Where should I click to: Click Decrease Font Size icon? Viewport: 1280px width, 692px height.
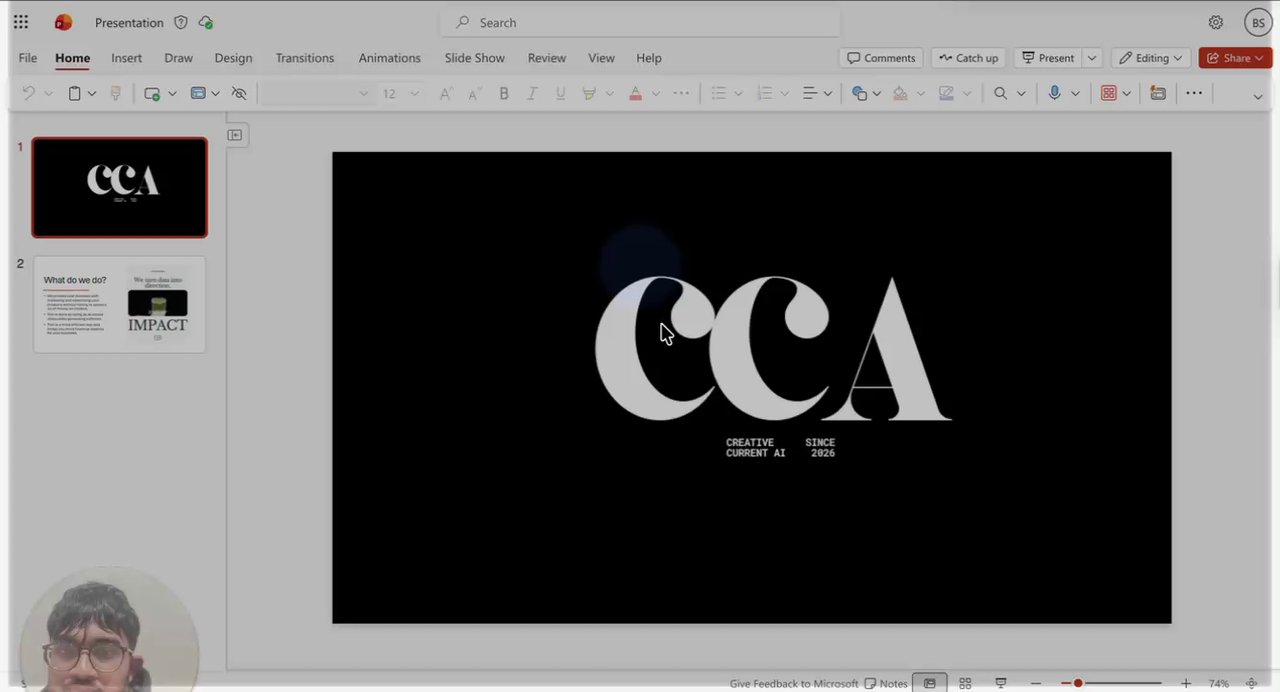[x=474, y=93]
